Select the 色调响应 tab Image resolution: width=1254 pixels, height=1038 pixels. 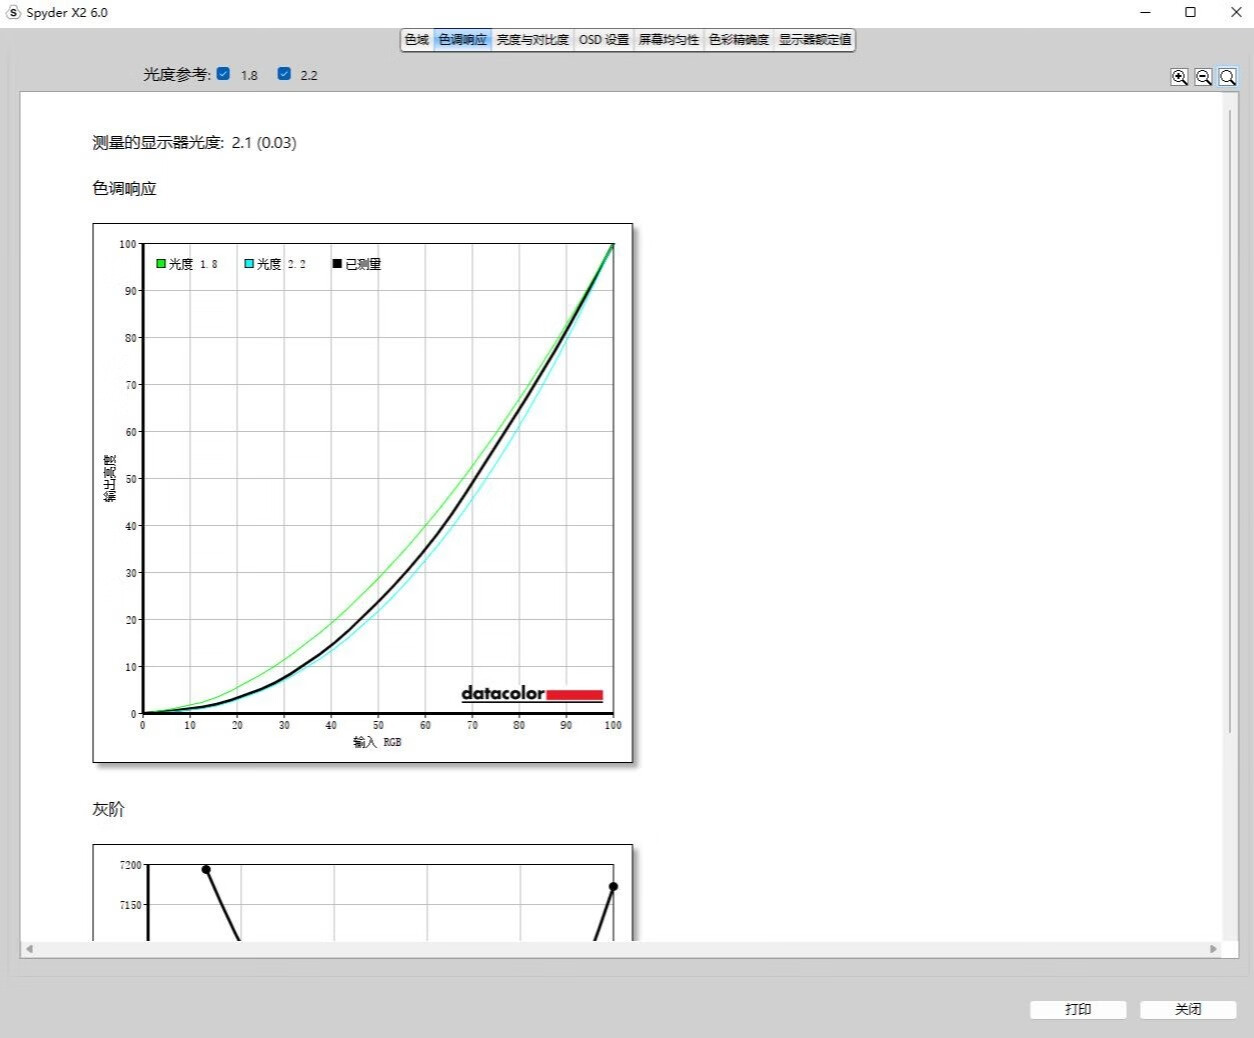coord(462,40)
